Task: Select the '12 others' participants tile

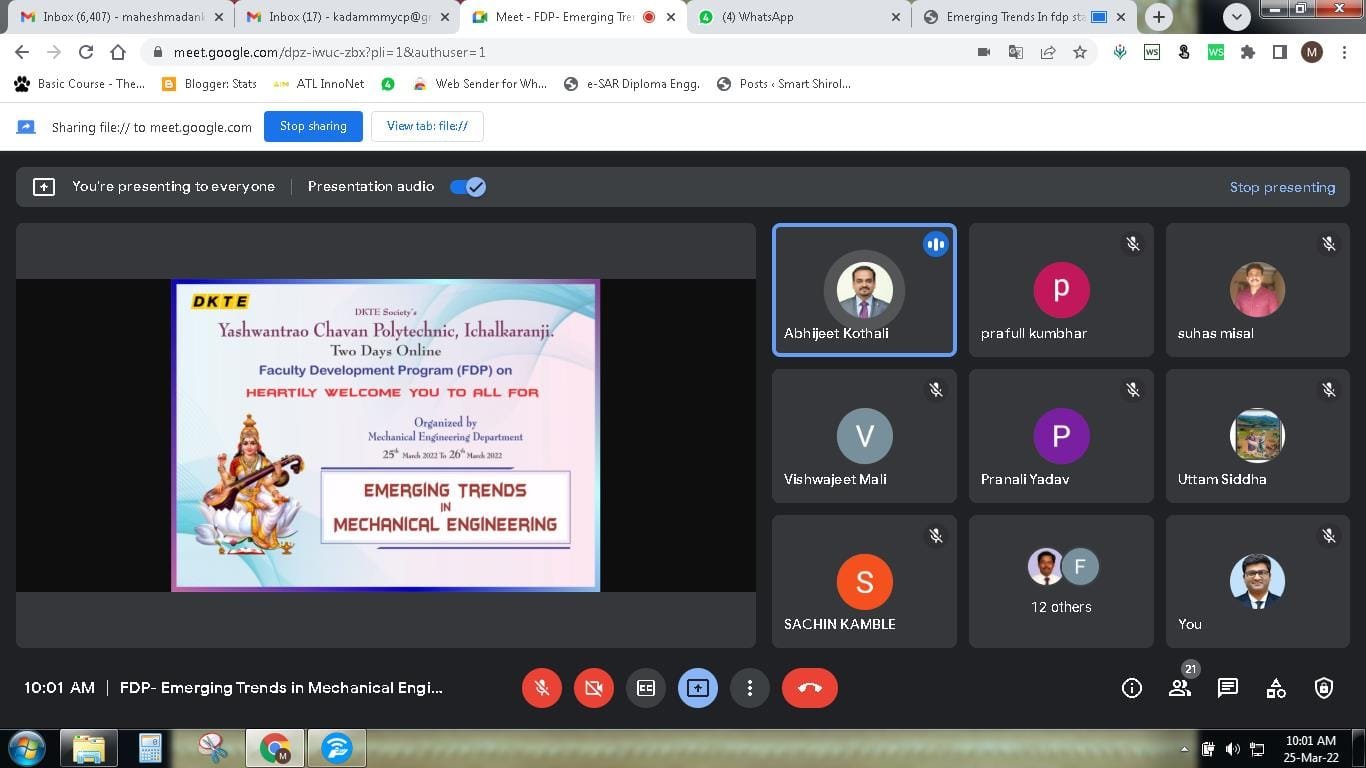Action: point(1061,581)
